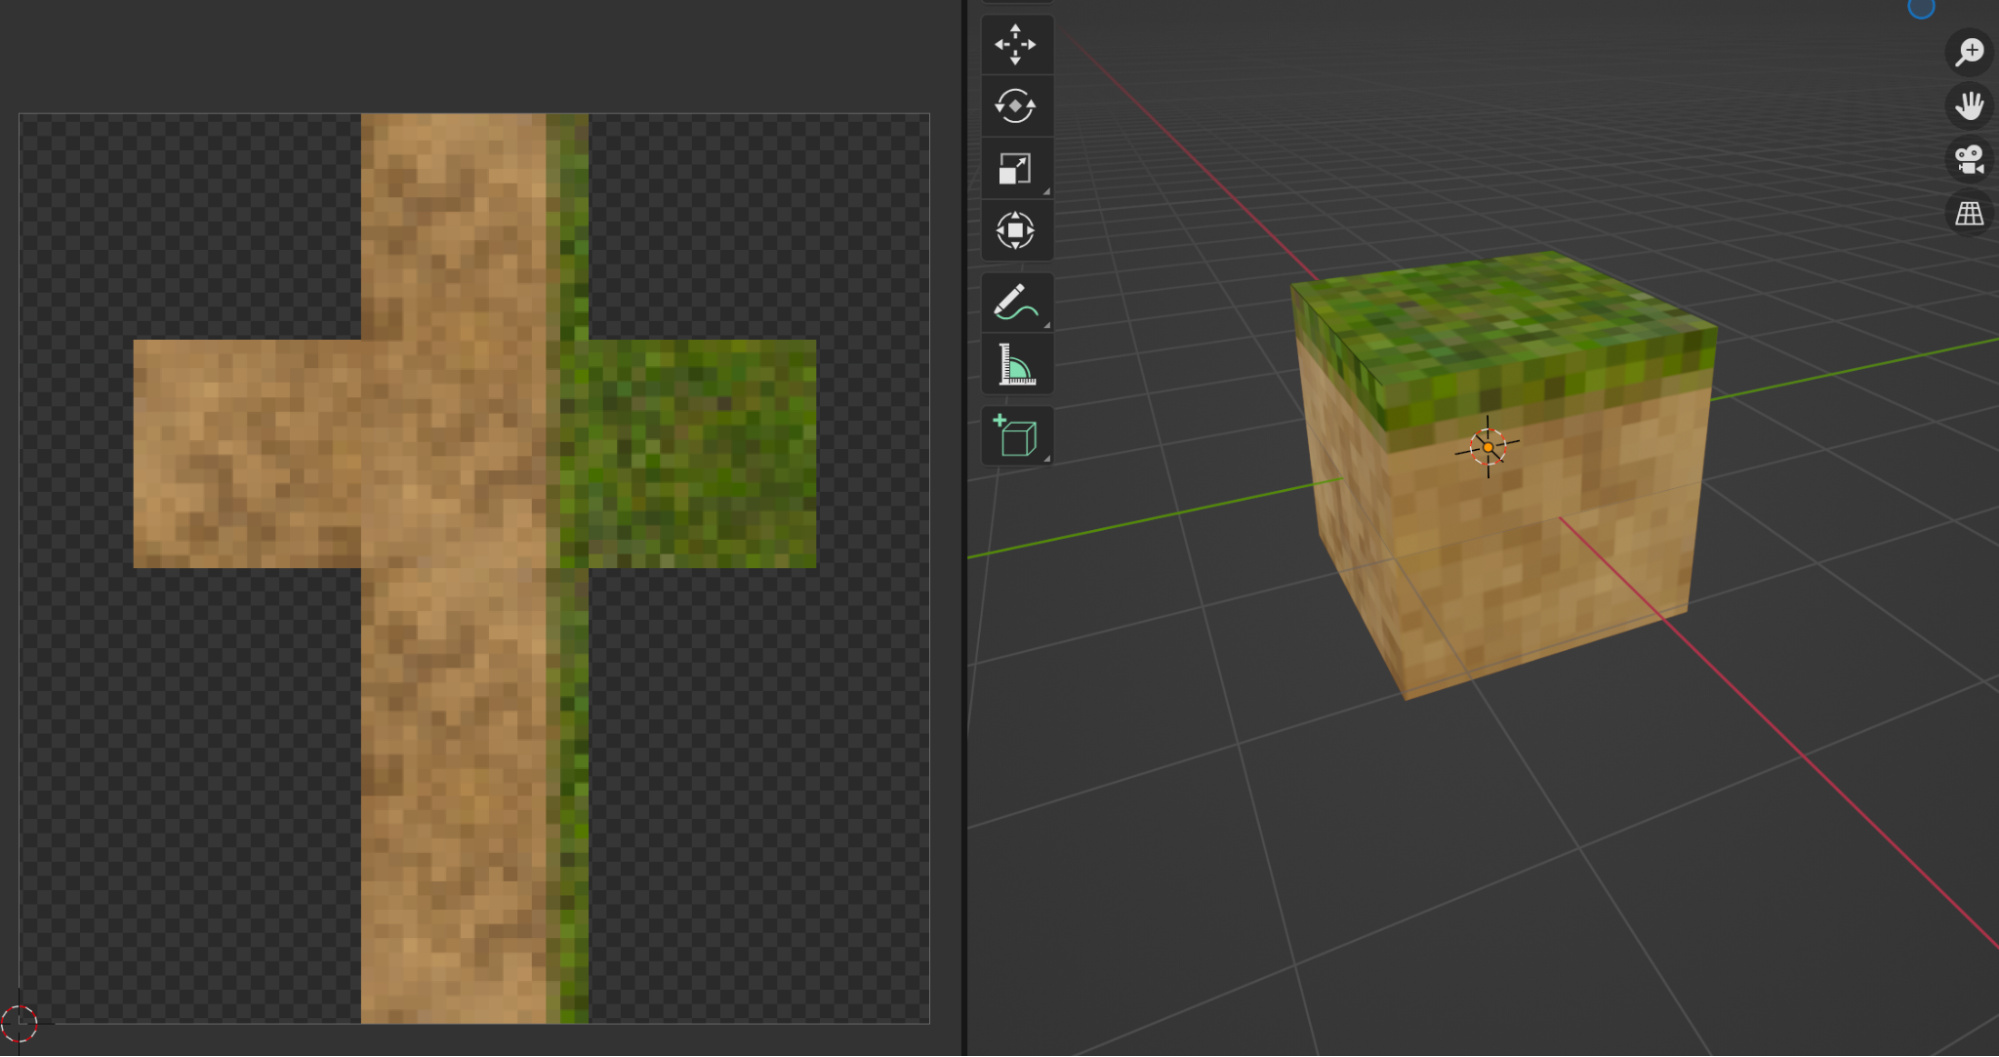Select the Annotate pencil tool

click(x=1016, y=302)
